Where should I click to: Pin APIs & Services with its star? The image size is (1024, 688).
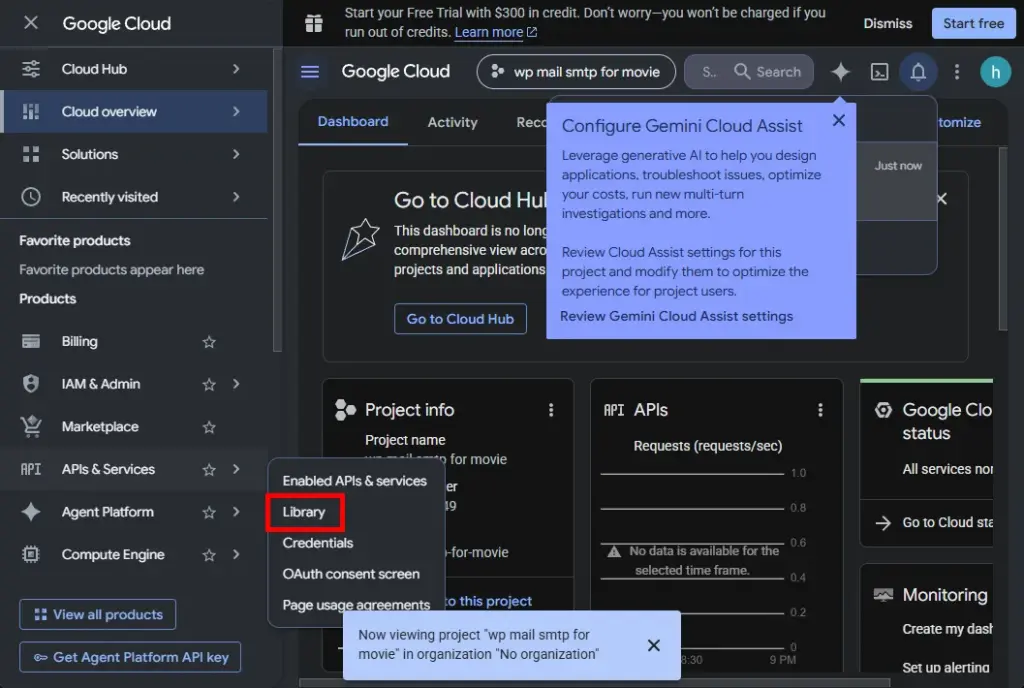click(x=209, y=469)
